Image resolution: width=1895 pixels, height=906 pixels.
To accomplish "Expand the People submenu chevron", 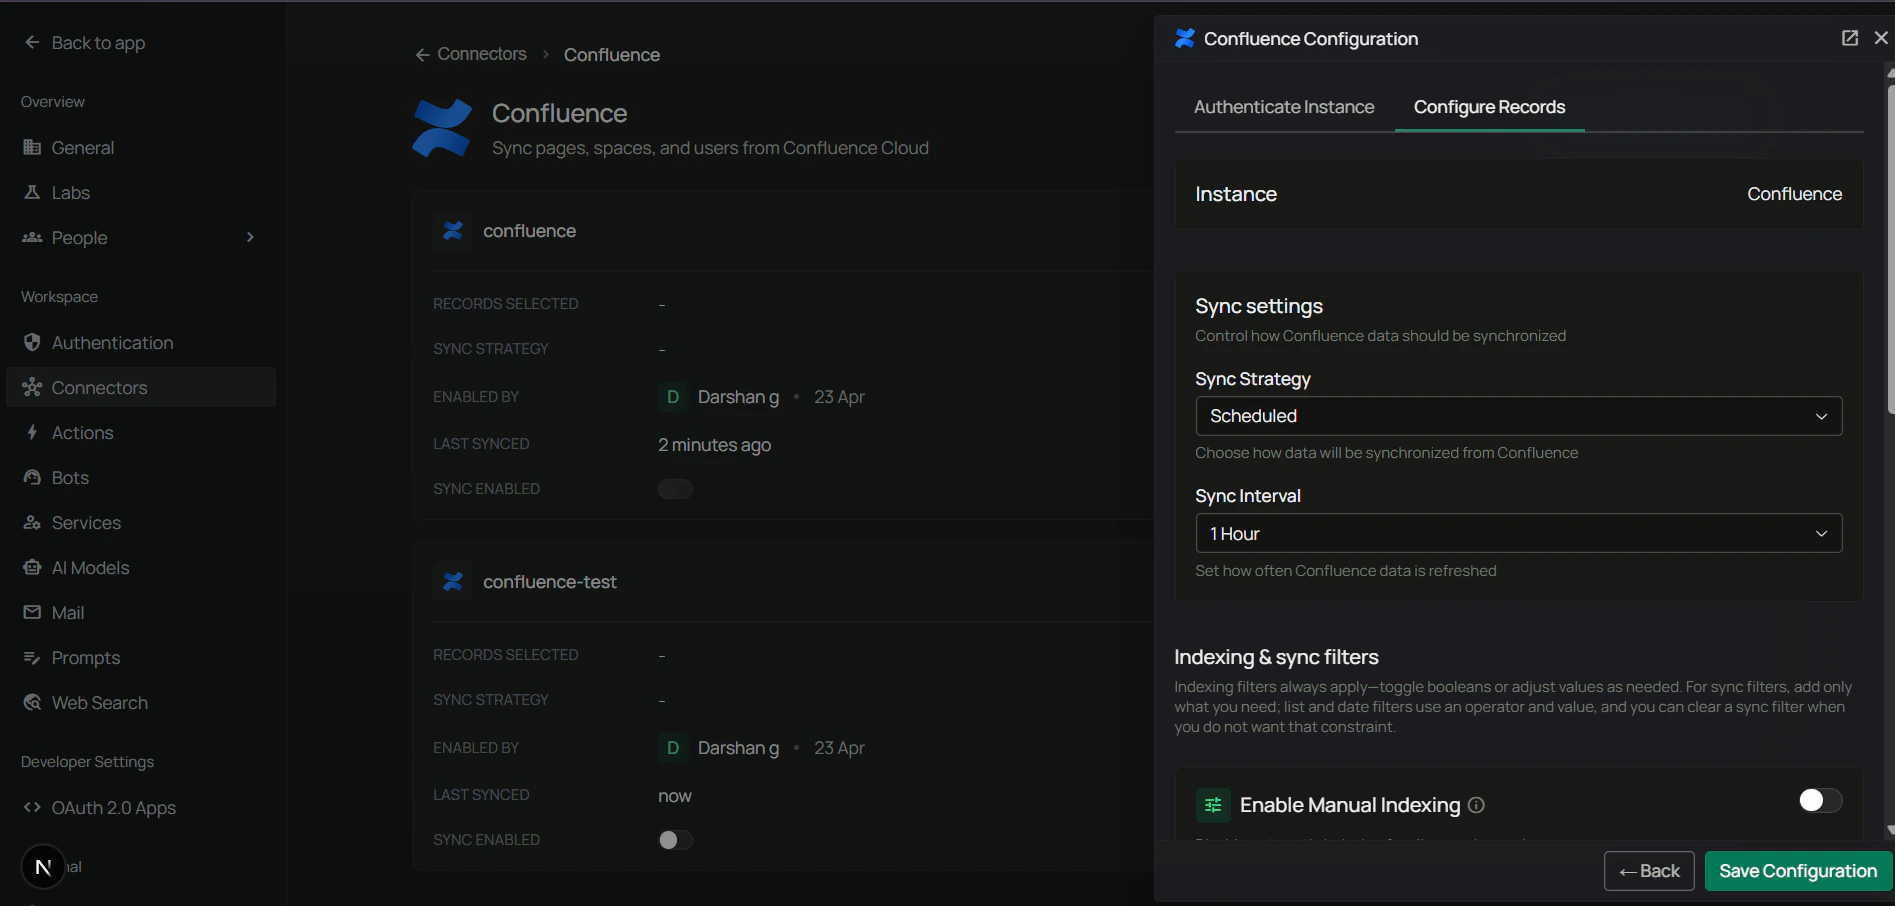I will point(250,237).
